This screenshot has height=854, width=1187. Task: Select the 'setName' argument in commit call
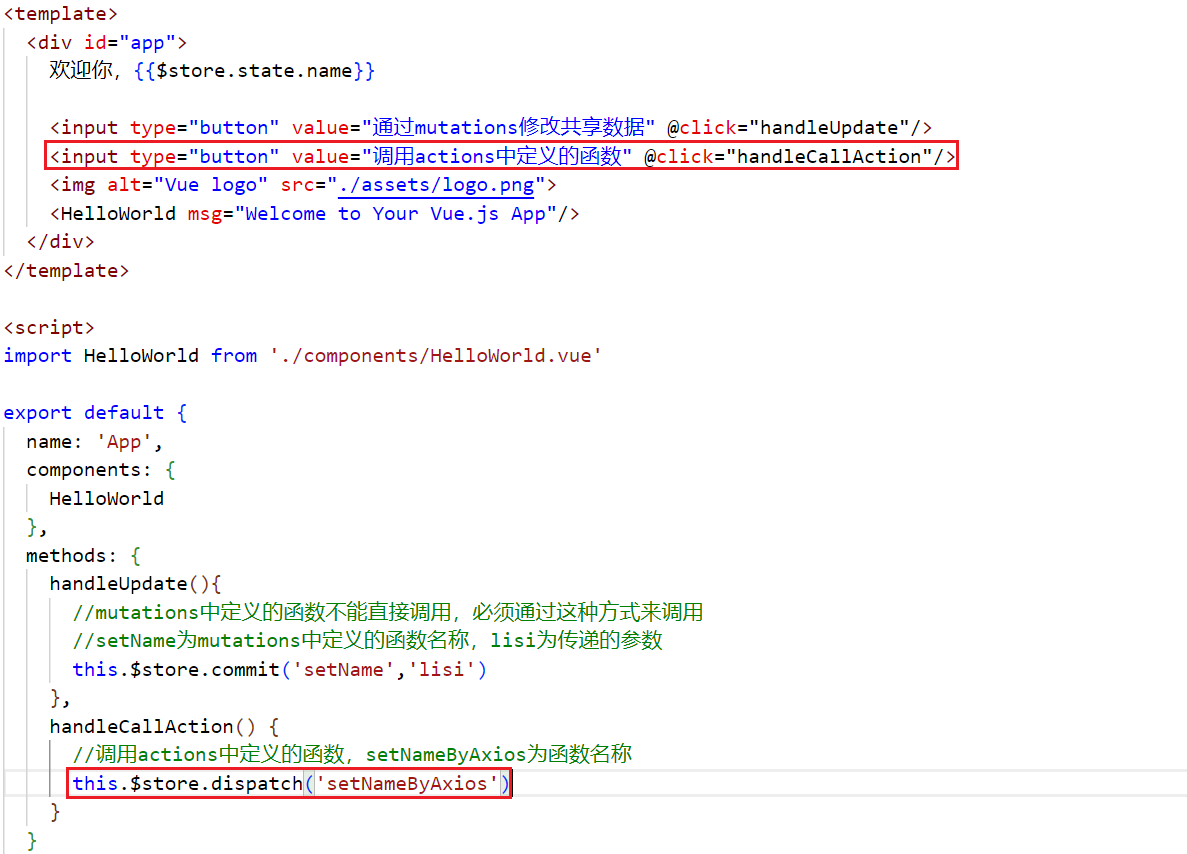[x=342, y=670]
